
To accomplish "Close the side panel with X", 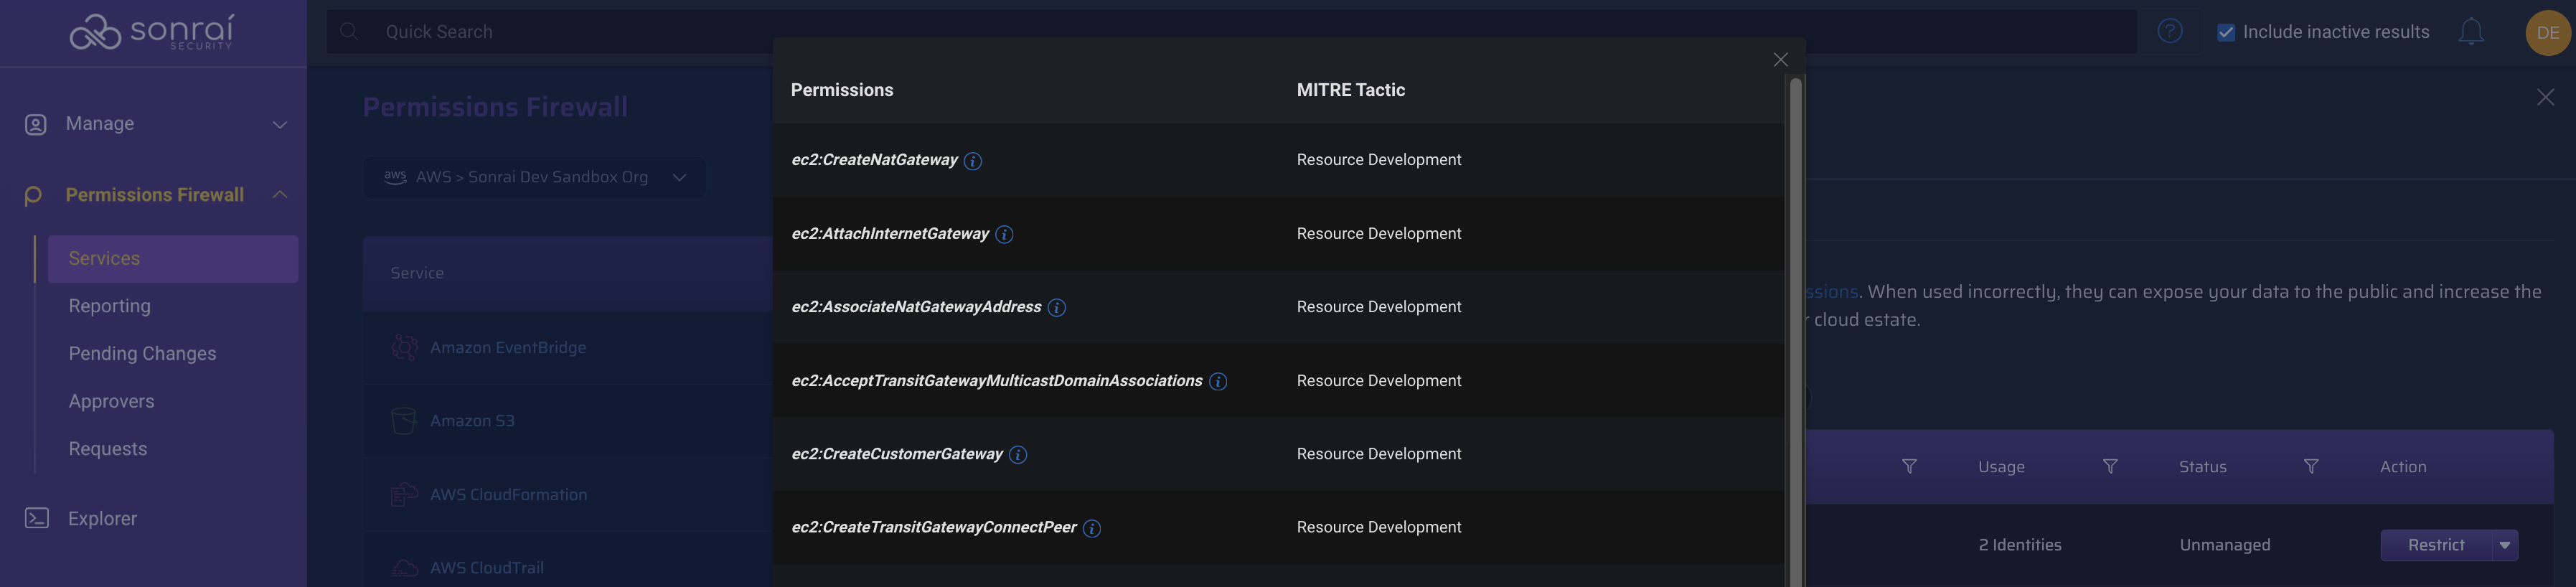I will [2545, 97].
